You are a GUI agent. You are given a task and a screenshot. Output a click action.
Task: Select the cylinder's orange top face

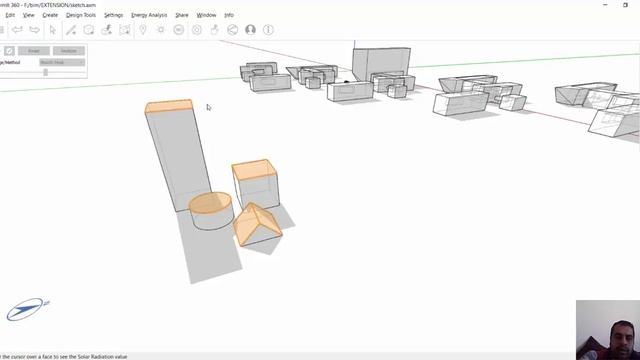point(210,203)
